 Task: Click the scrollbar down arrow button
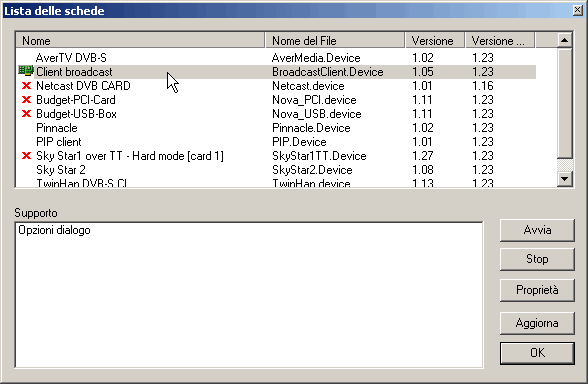[x=565, y=178]
